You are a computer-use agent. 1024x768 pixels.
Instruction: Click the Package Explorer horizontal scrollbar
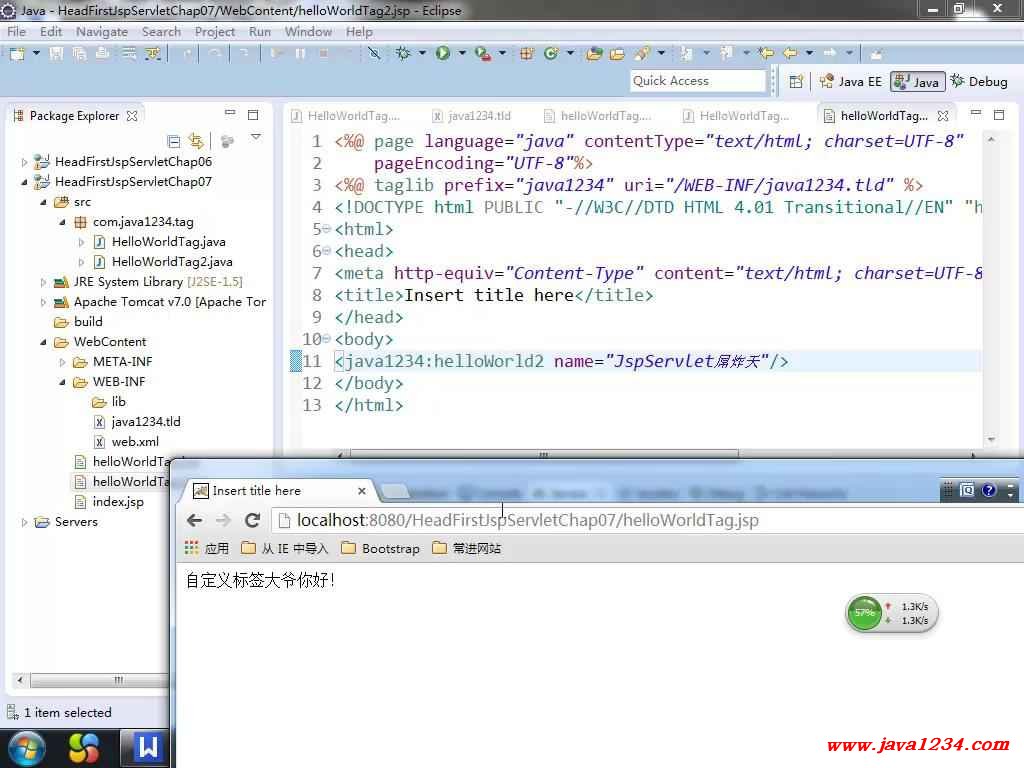(118, 681)
